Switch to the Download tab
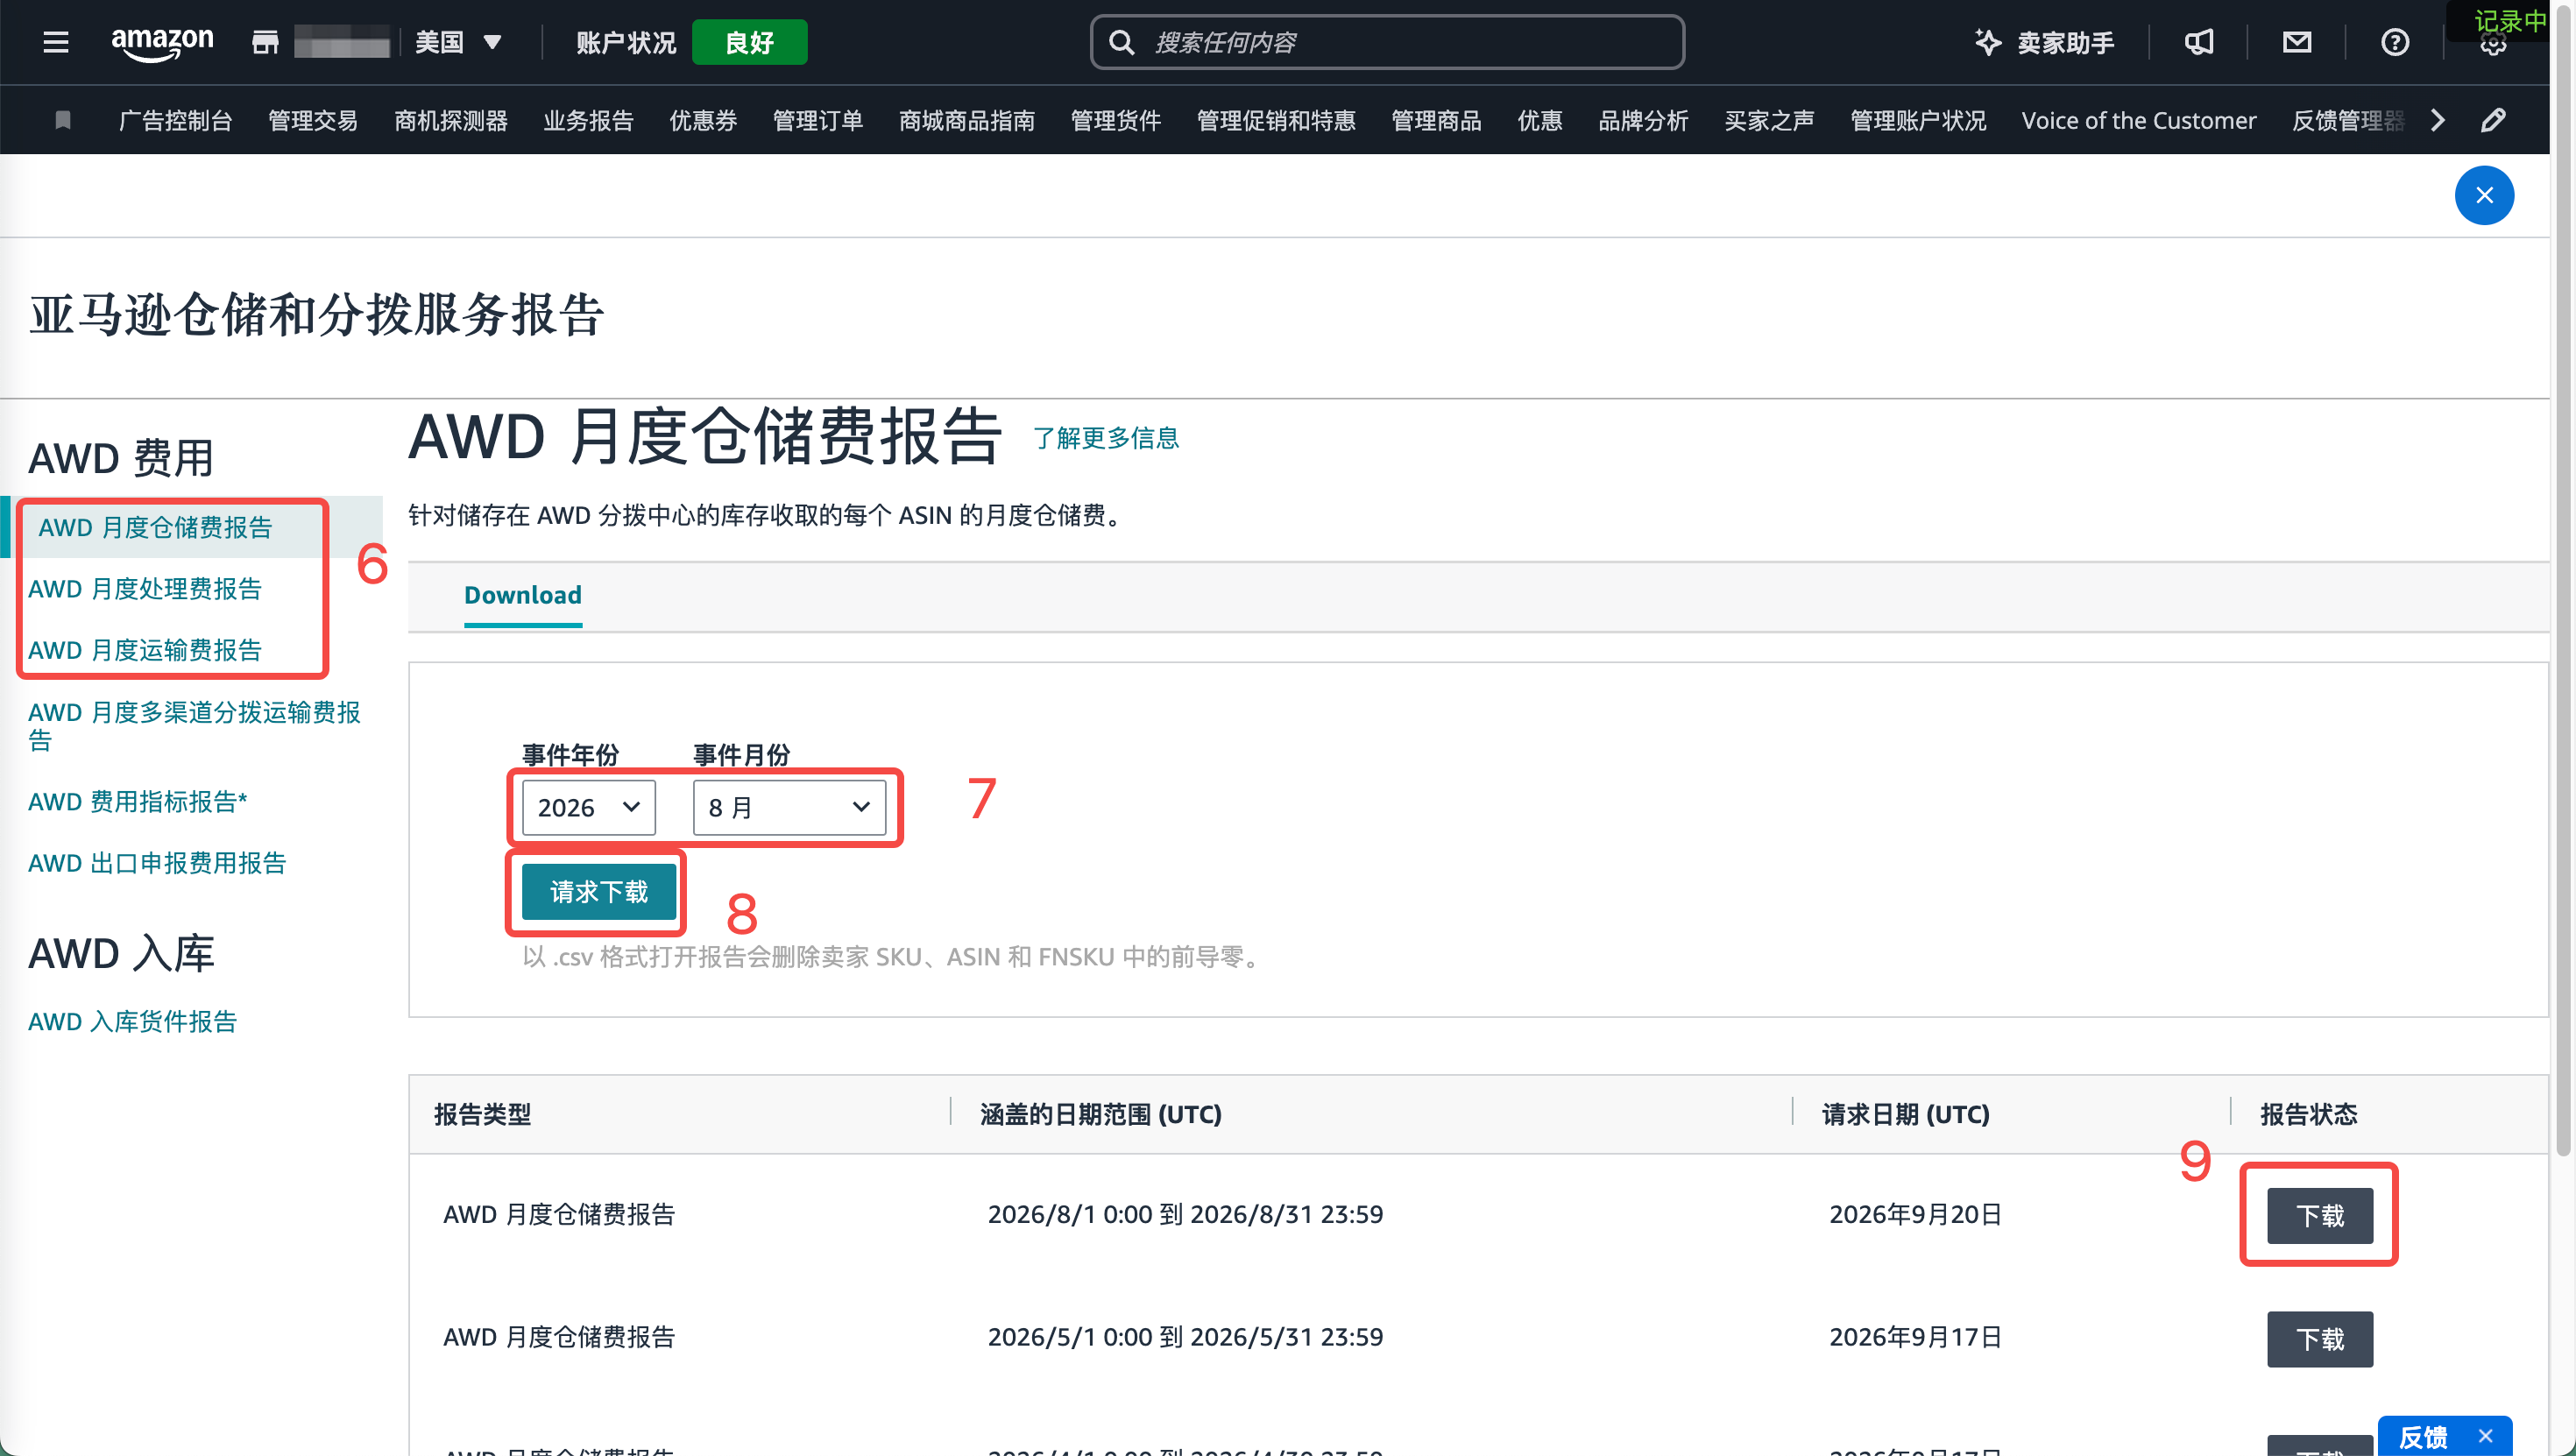This screenshot has height=1456, width=2576. (x=523, y=595)
